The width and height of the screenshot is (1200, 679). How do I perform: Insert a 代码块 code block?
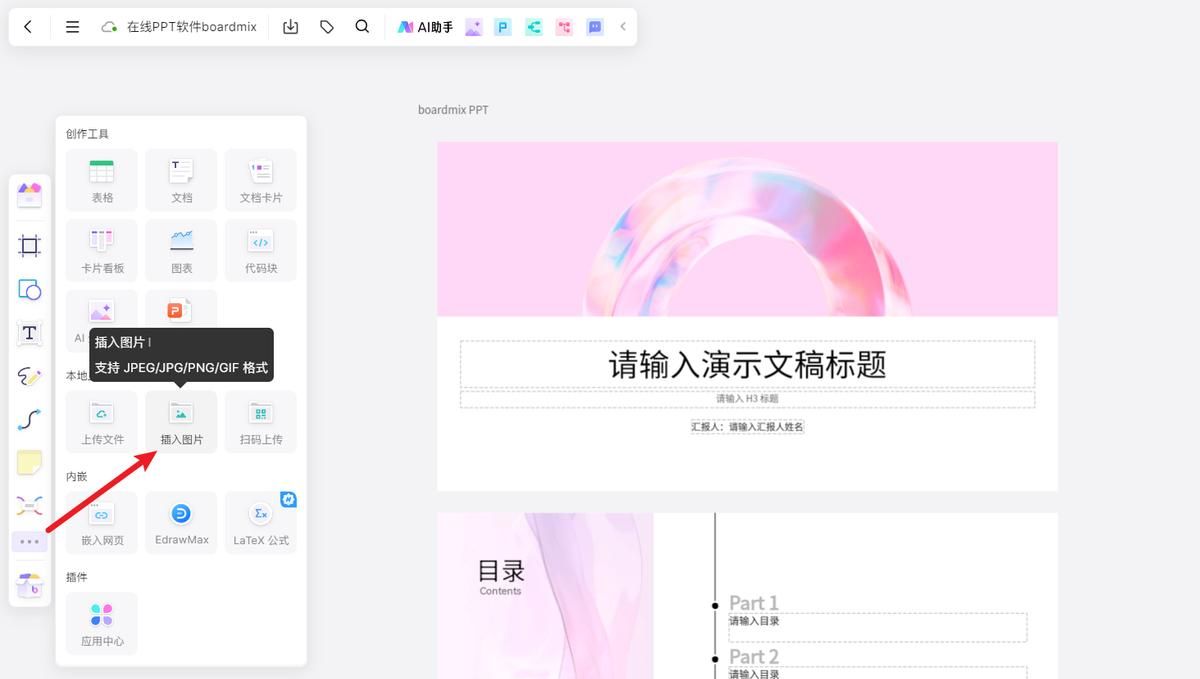261,250
